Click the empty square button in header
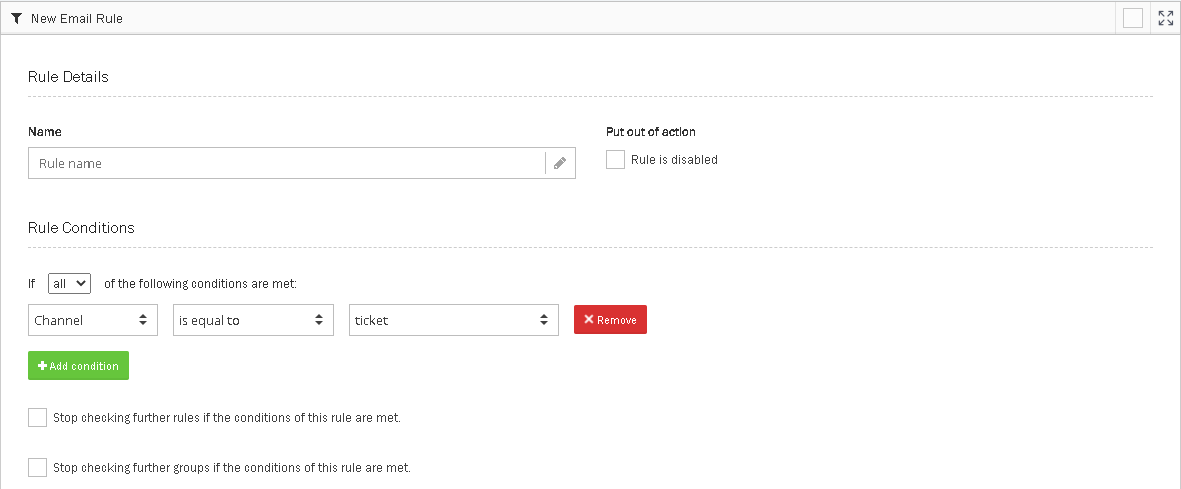Viewport: 1181px width, 489px height. tap(1133, 18)
